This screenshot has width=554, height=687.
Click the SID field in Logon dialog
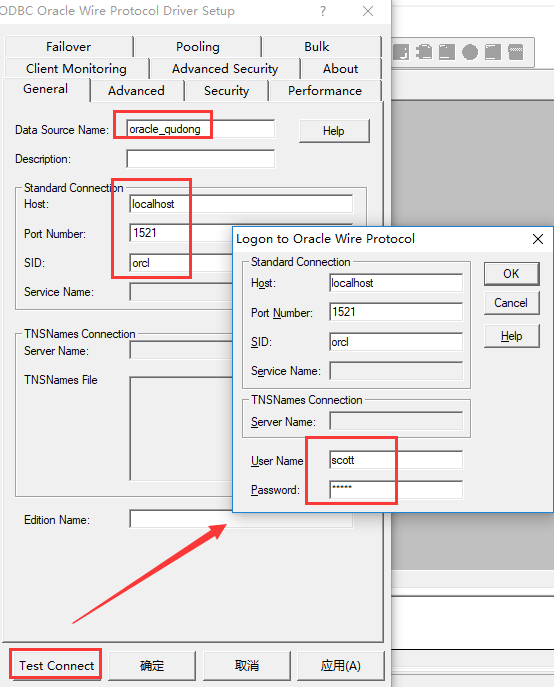396,342
